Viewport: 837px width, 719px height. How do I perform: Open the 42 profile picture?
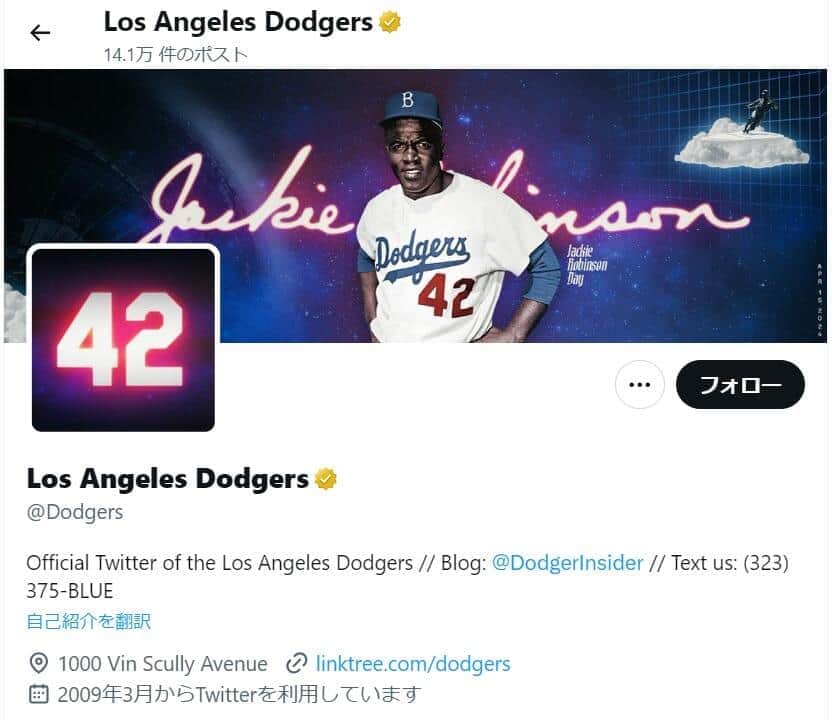(123, 339)
